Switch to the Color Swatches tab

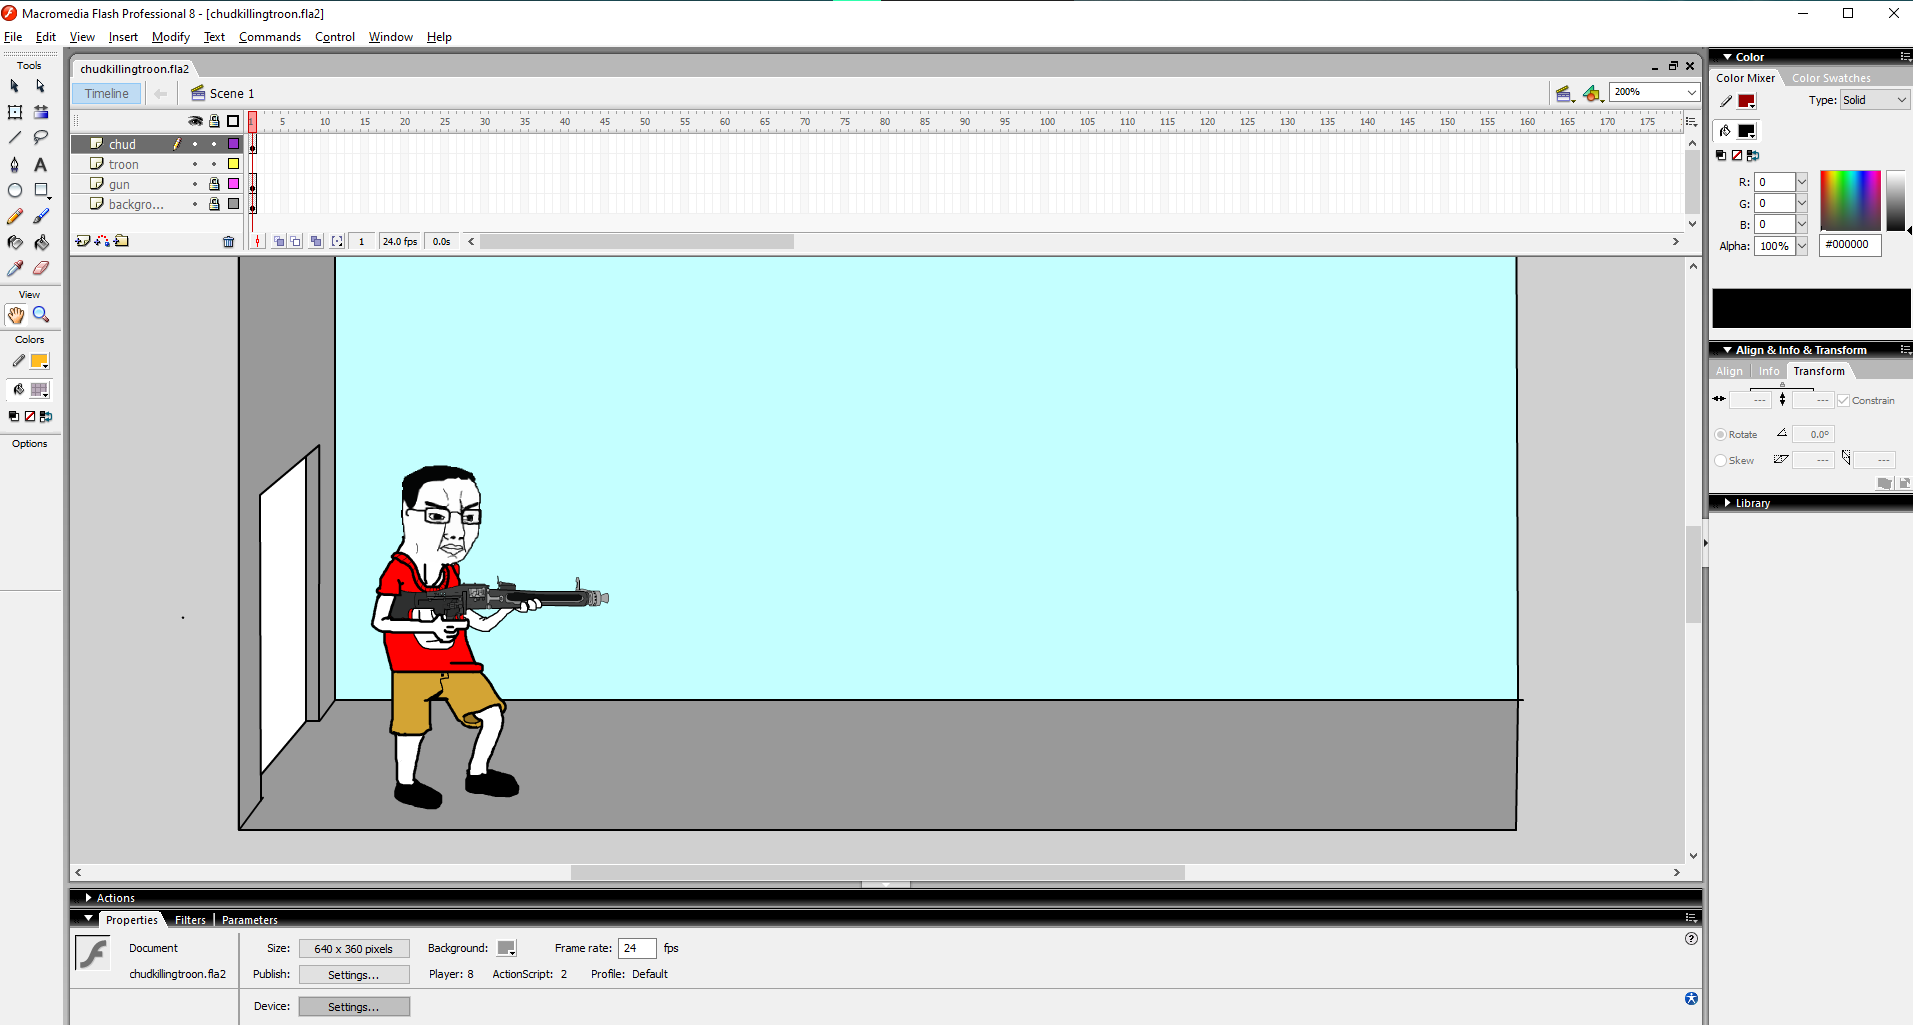point(1830,78)
